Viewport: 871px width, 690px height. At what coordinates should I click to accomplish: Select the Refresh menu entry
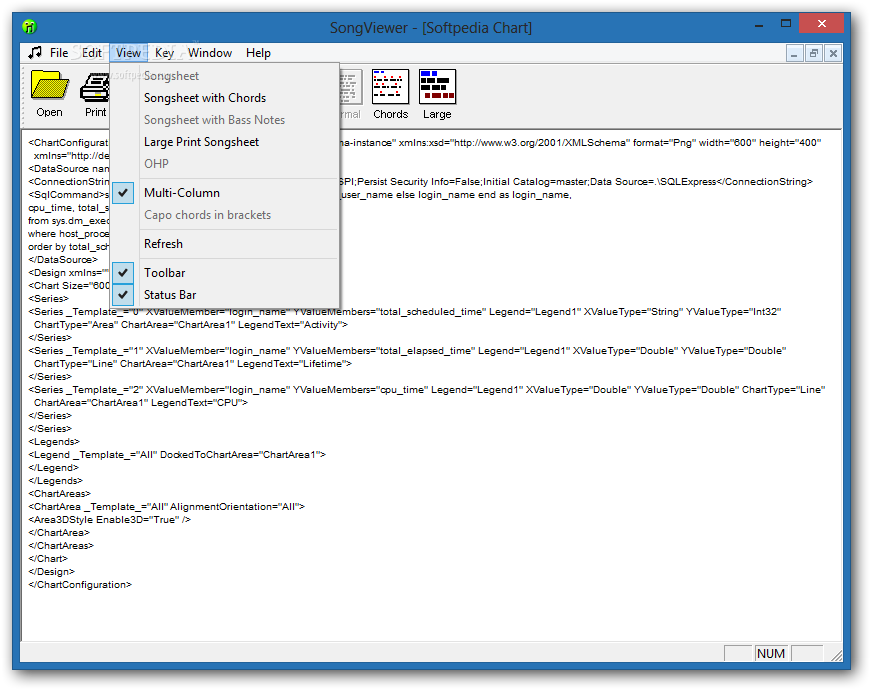[x=225, y=244]
